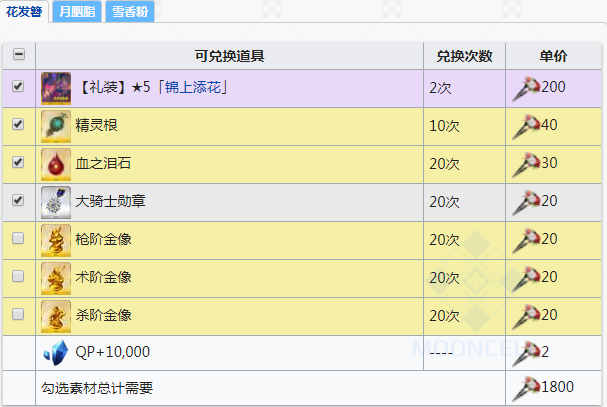Image resolution: width=607 pixels, height=407 pixels.
Task: Click the 术阶金像 gold statue icon
Action: [x=56, y=278]
